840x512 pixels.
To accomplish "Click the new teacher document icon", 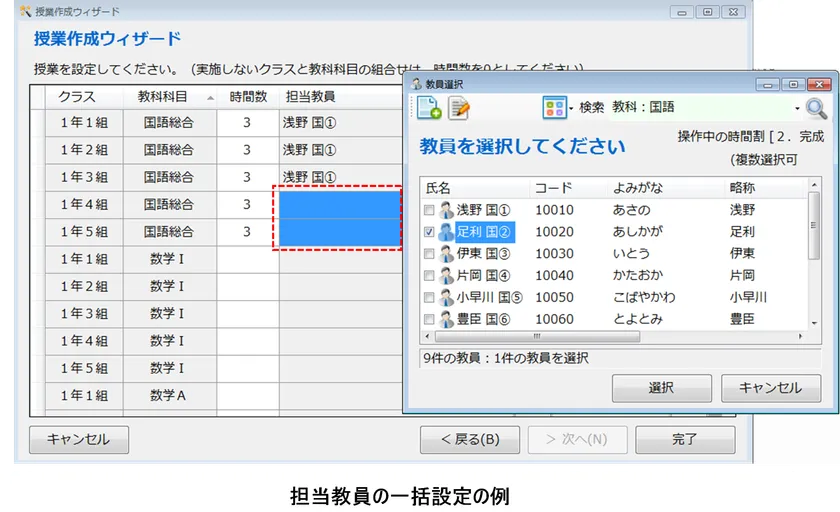I will coord(430,108).
